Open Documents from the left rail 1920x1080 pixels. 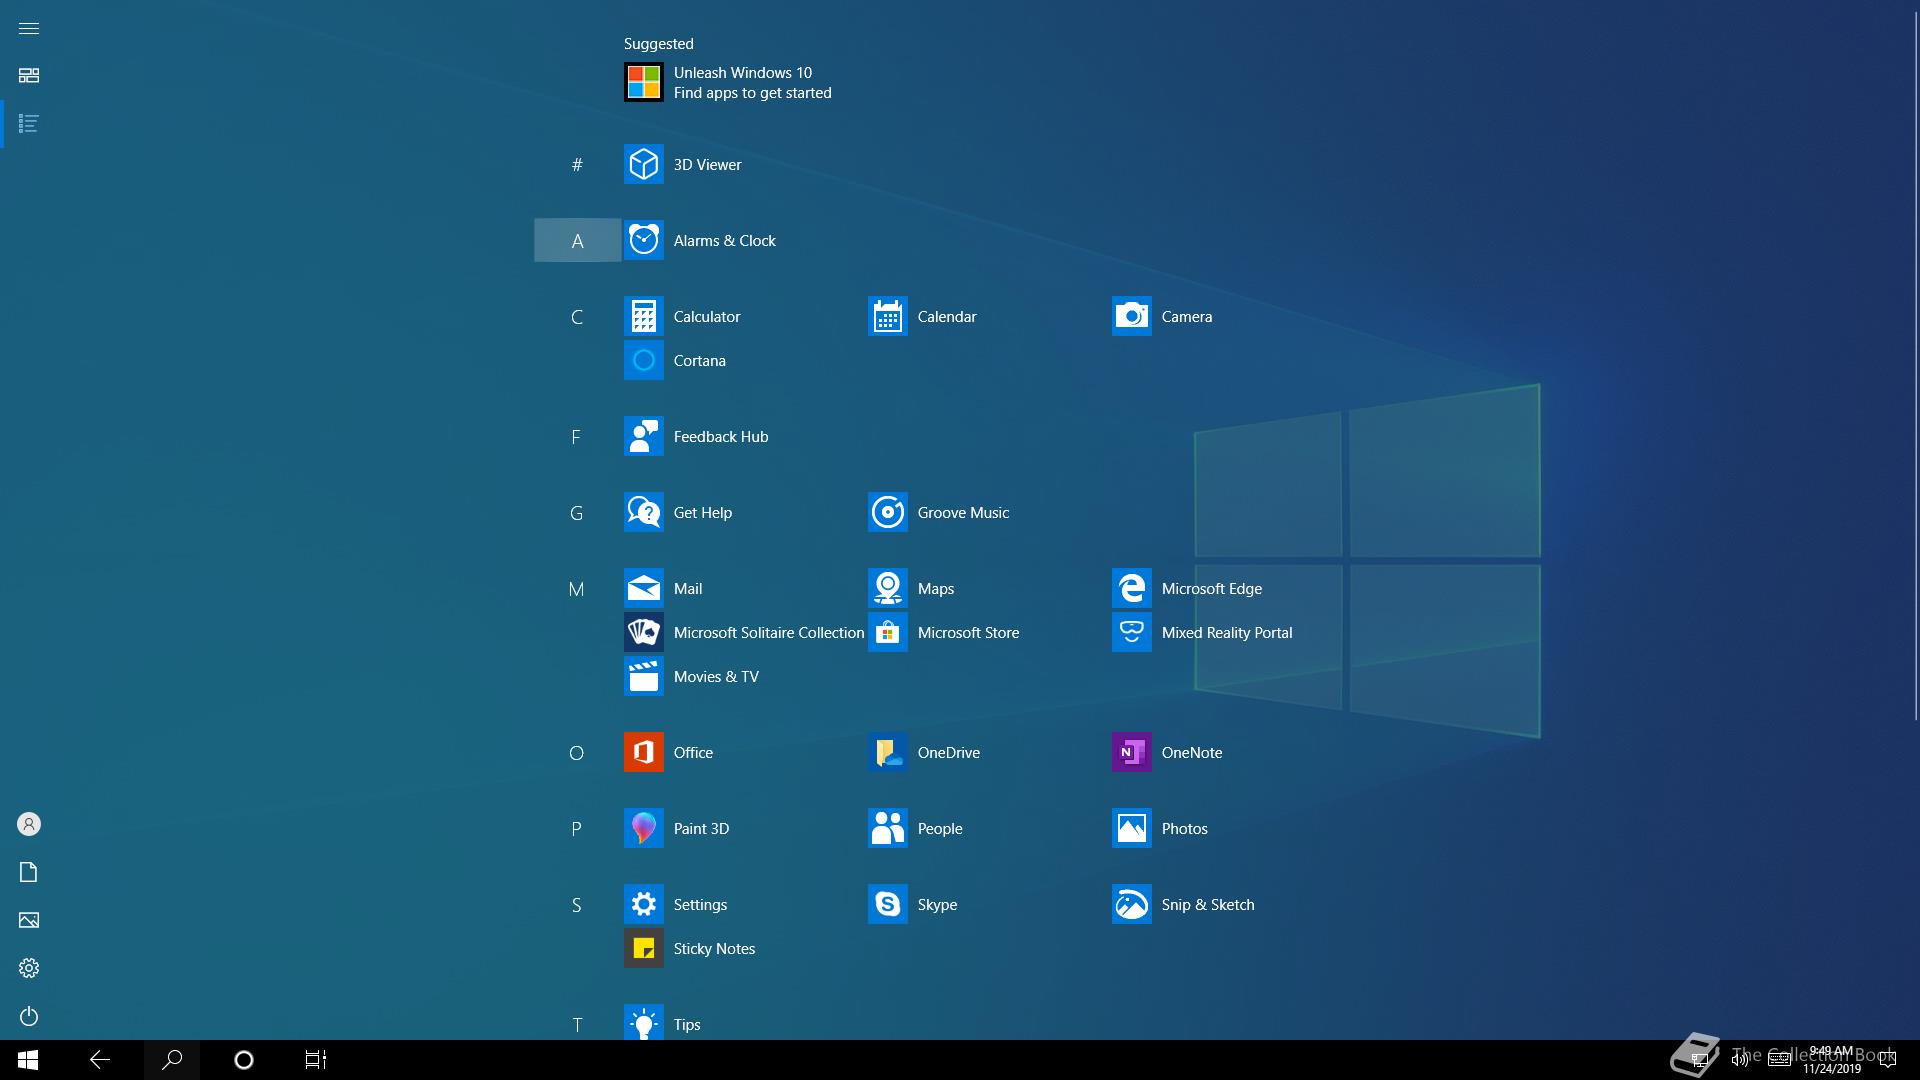tap(29, 872)
